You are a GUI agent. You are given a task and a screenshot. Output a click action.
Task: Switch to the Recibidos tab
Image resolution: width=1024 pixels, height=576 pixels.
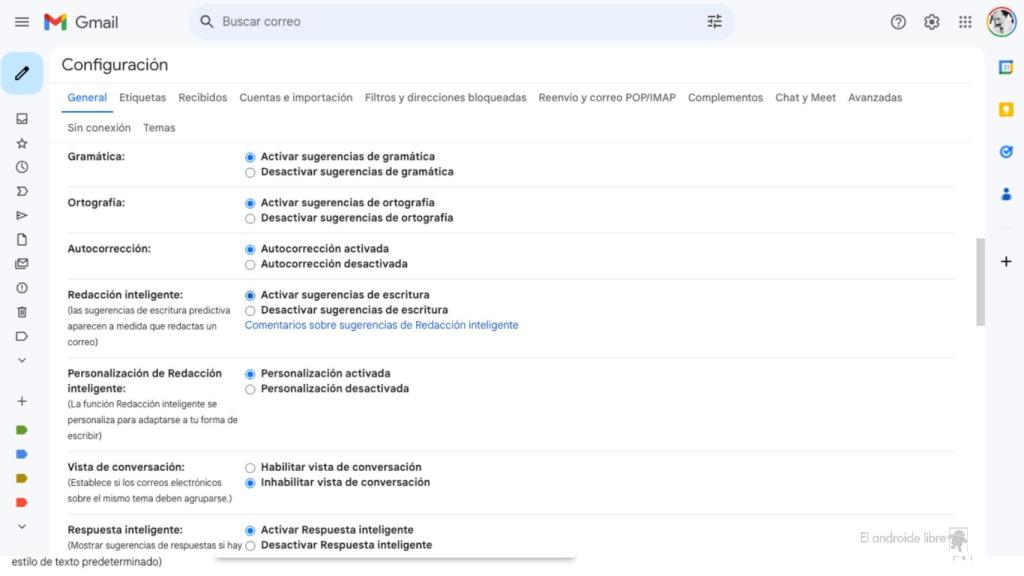[202, 97]
